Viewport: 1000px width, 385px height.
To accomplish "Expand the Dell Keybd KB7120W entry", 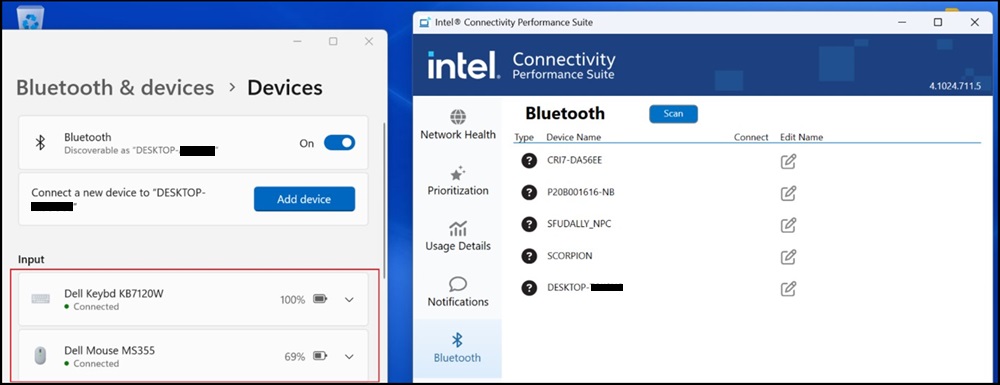I will 349,300.
